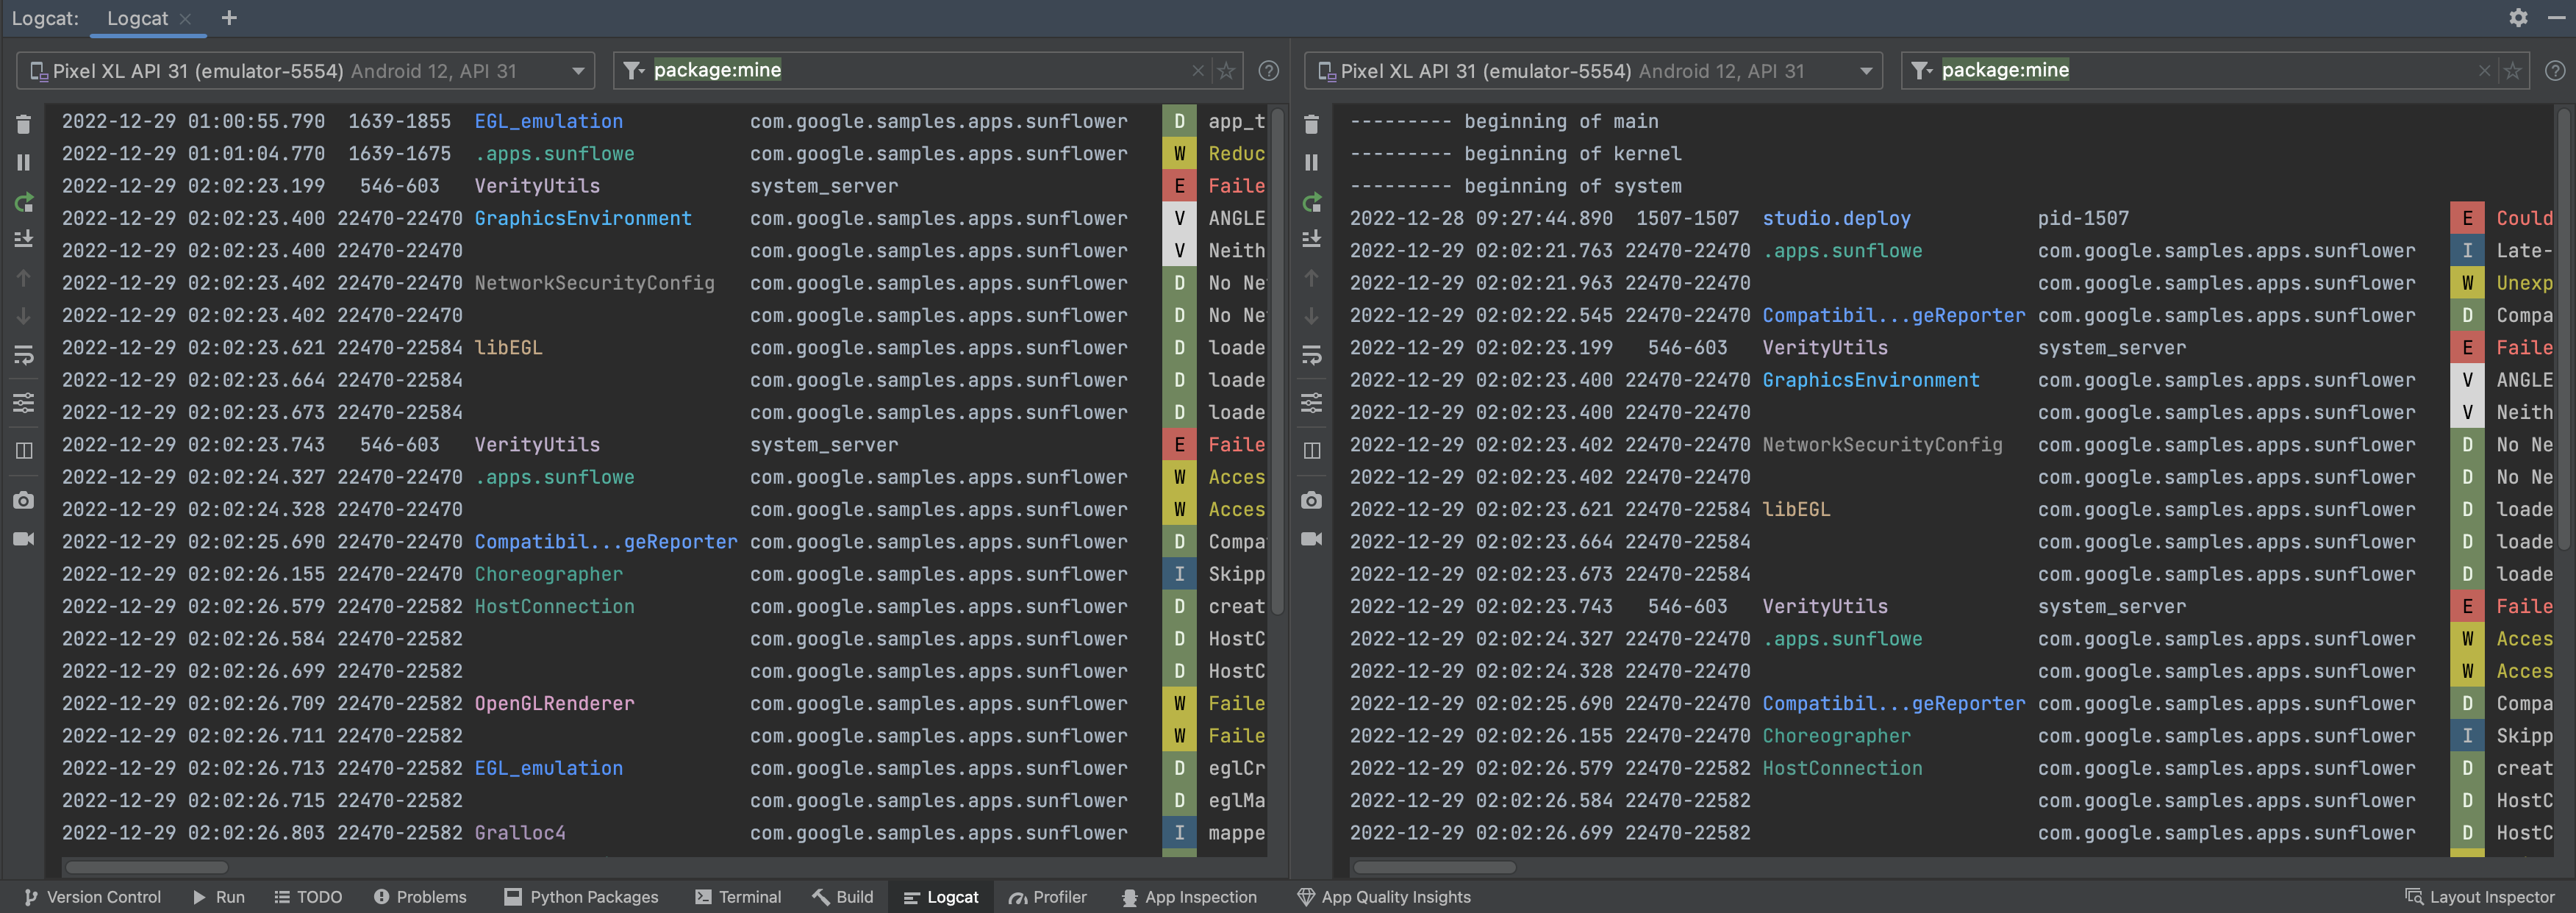The height and width of the screenshot is (913, 2576).
Task: Click the screenshot capture icon left sidebar
Action: [x=23, y=501]
